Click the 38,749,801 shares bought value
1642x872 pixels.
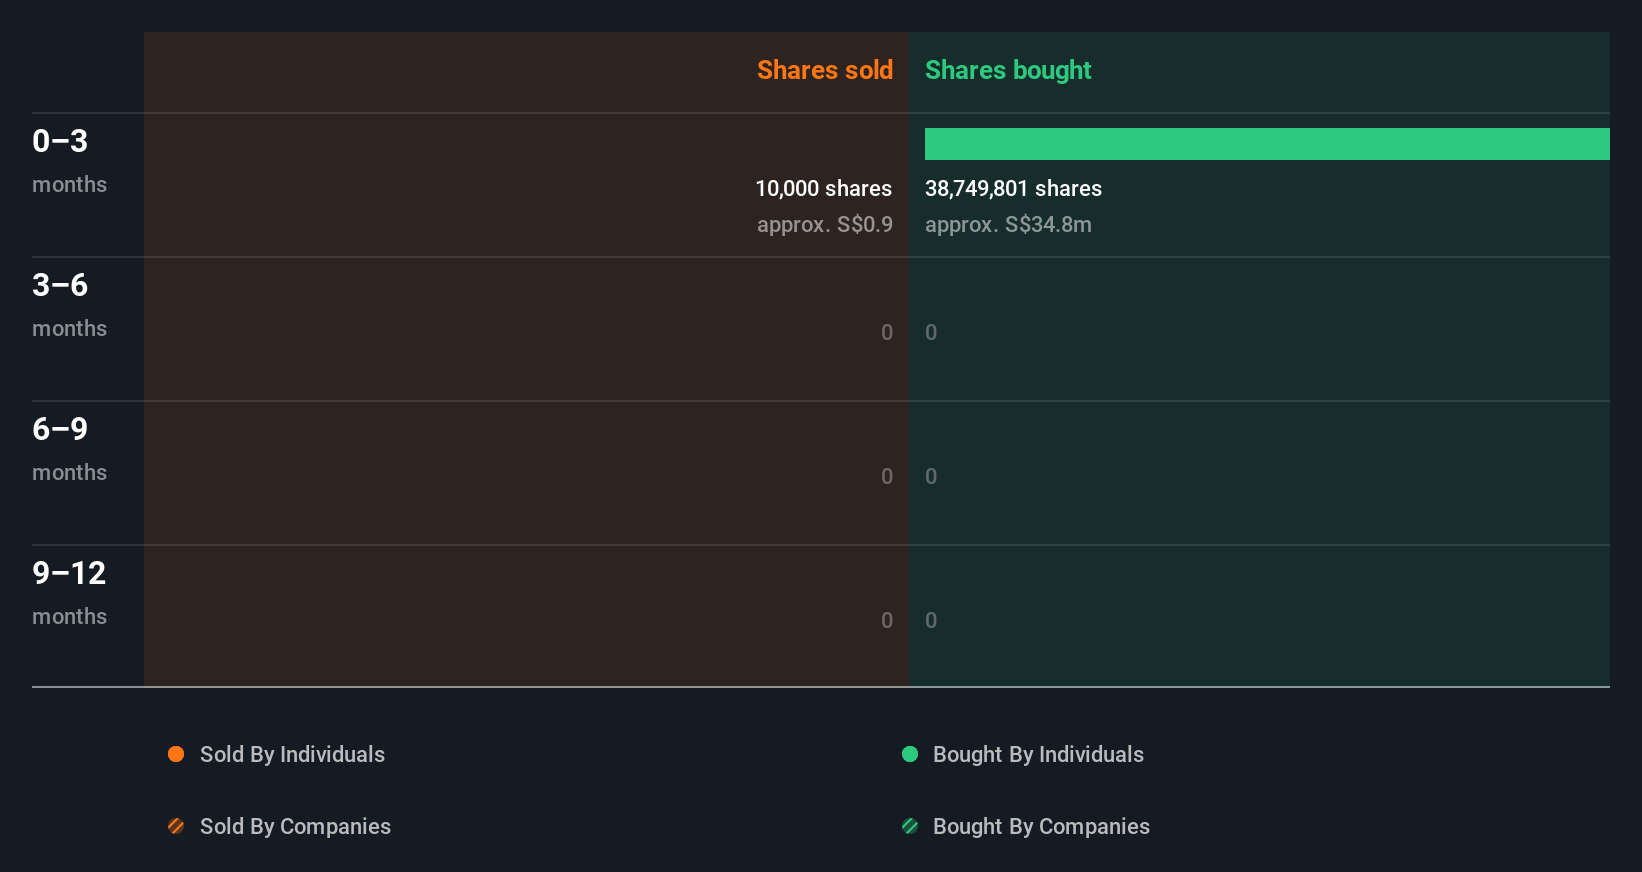pyautogui.click(x=1013, y=188)
